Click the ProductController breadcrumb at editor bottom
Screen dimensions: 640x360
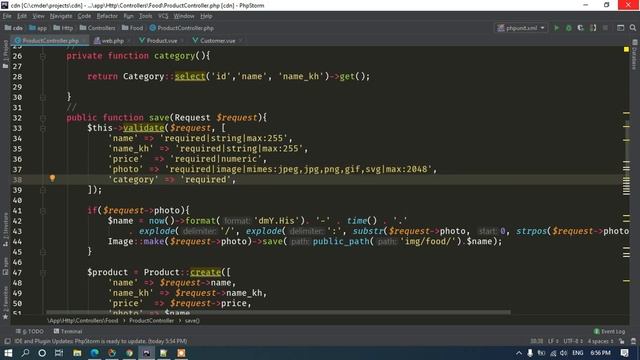click(151, 321)
